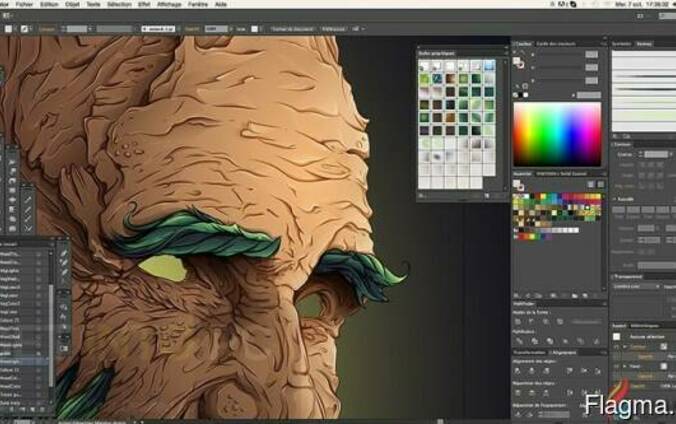Click fill/stroke indicator in Couleur panel
The image size is (676, 424).
(518, 63)
